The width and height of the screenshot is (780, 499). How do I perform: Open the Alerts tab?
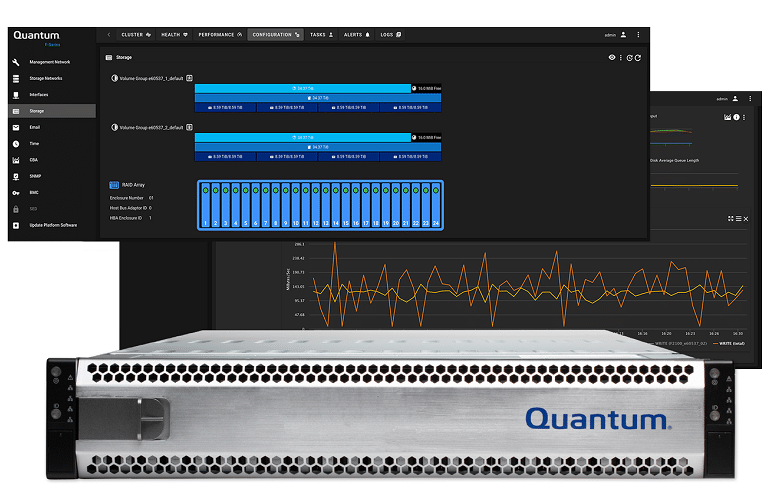click(357, 35)
